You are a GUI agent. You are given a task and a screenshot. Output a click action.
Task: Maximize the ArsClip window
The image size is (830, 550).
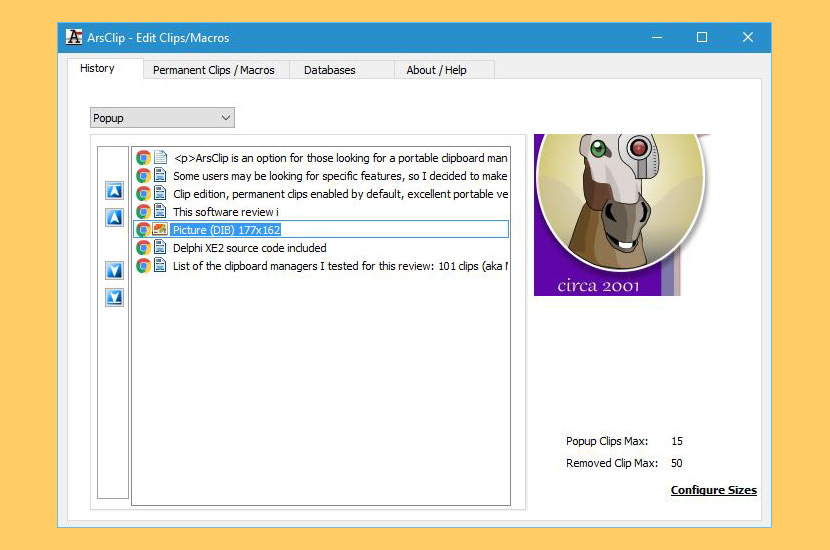(x=702, y=38)
